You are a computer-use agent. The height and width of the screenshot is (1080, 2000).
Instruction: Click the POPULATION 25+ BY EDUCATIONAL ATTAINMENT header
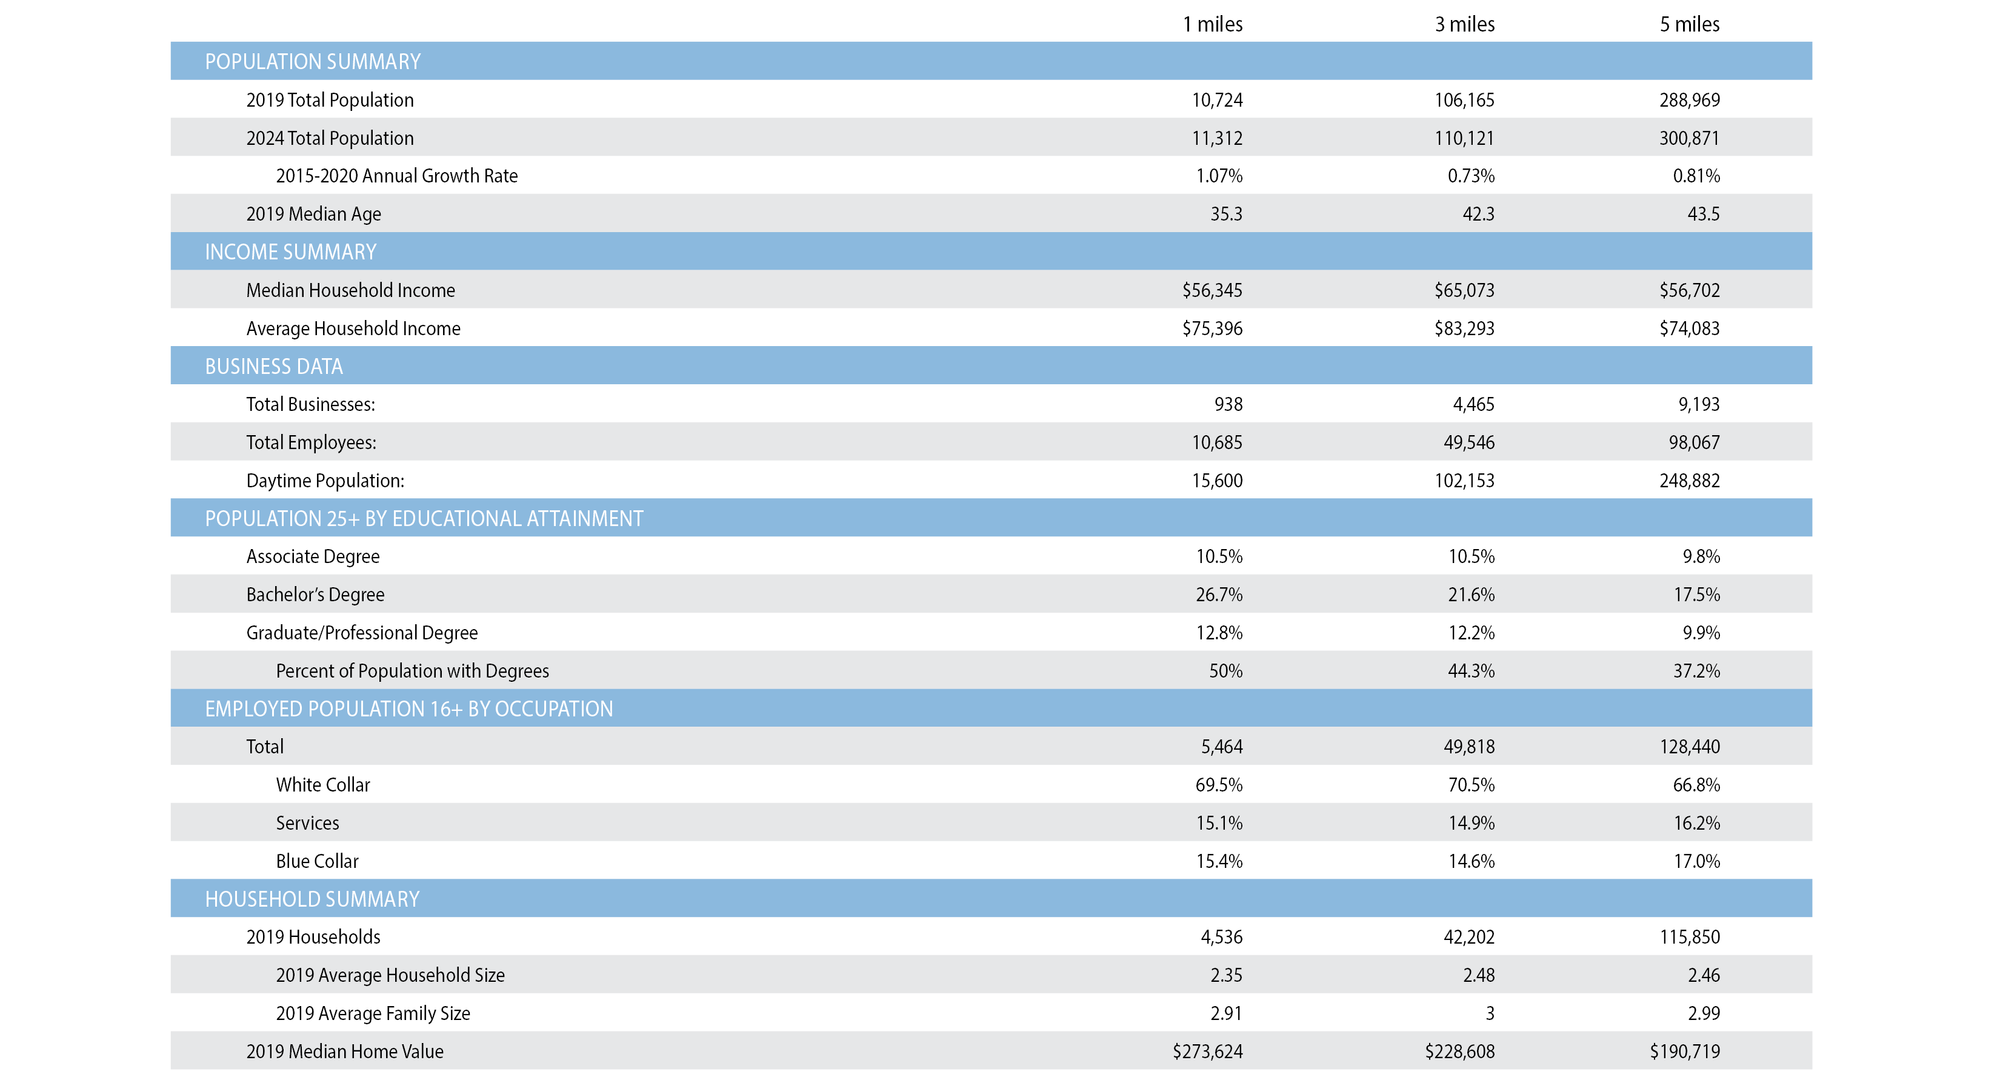[x=423, y=519]
